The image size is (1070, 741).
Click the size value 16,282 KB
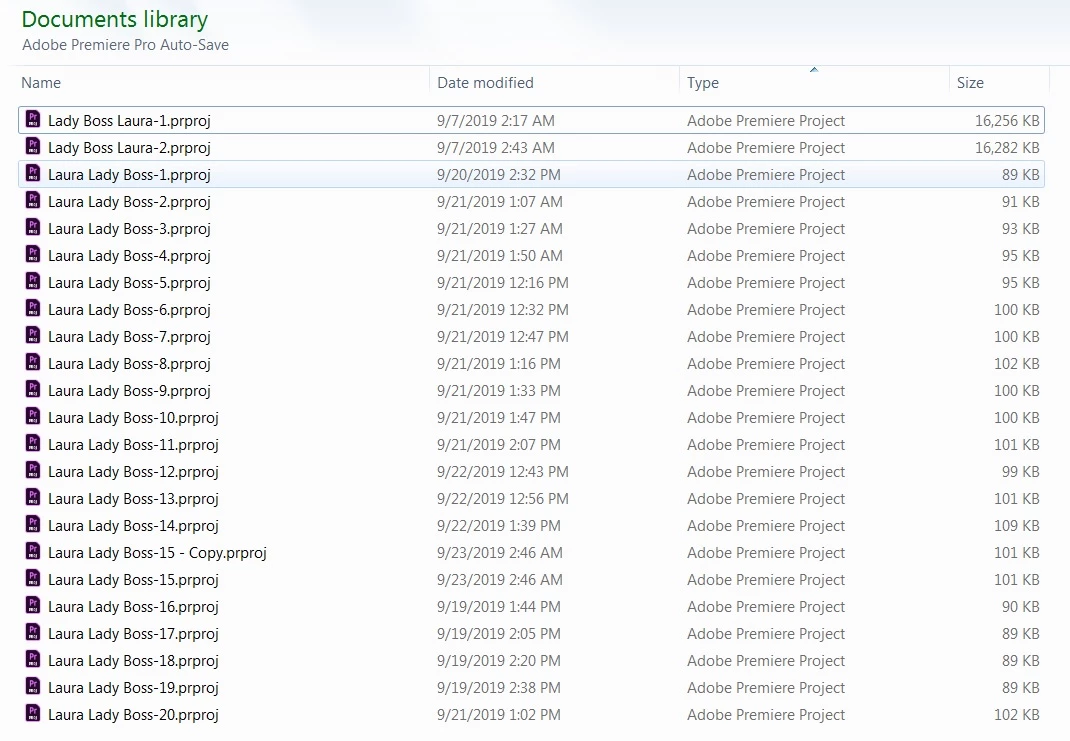[x=1007, y=147]
